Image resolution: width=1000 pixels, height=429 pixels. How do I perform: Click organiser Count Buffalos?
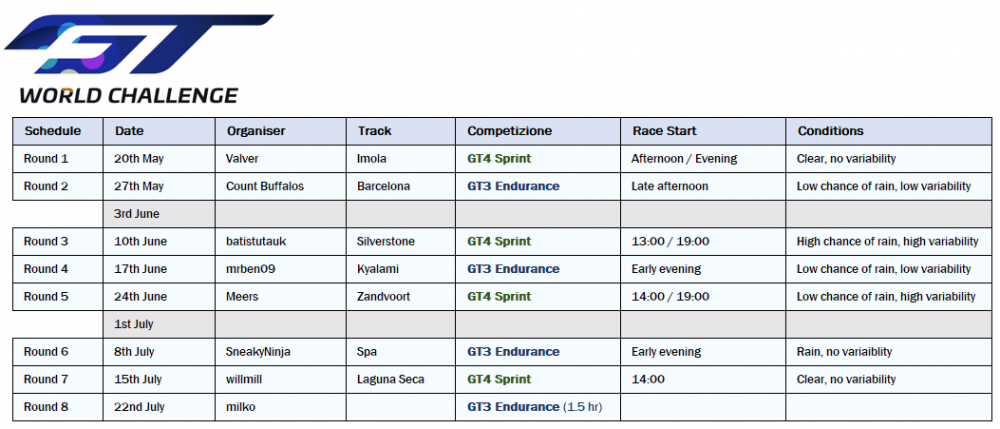[x=265, y=186]
